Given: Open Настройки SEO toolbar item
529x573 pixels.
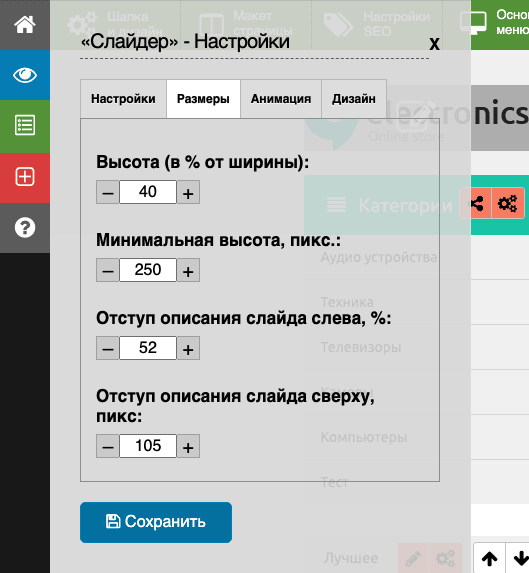Looking at the screenshot, I should coord(377,24).
